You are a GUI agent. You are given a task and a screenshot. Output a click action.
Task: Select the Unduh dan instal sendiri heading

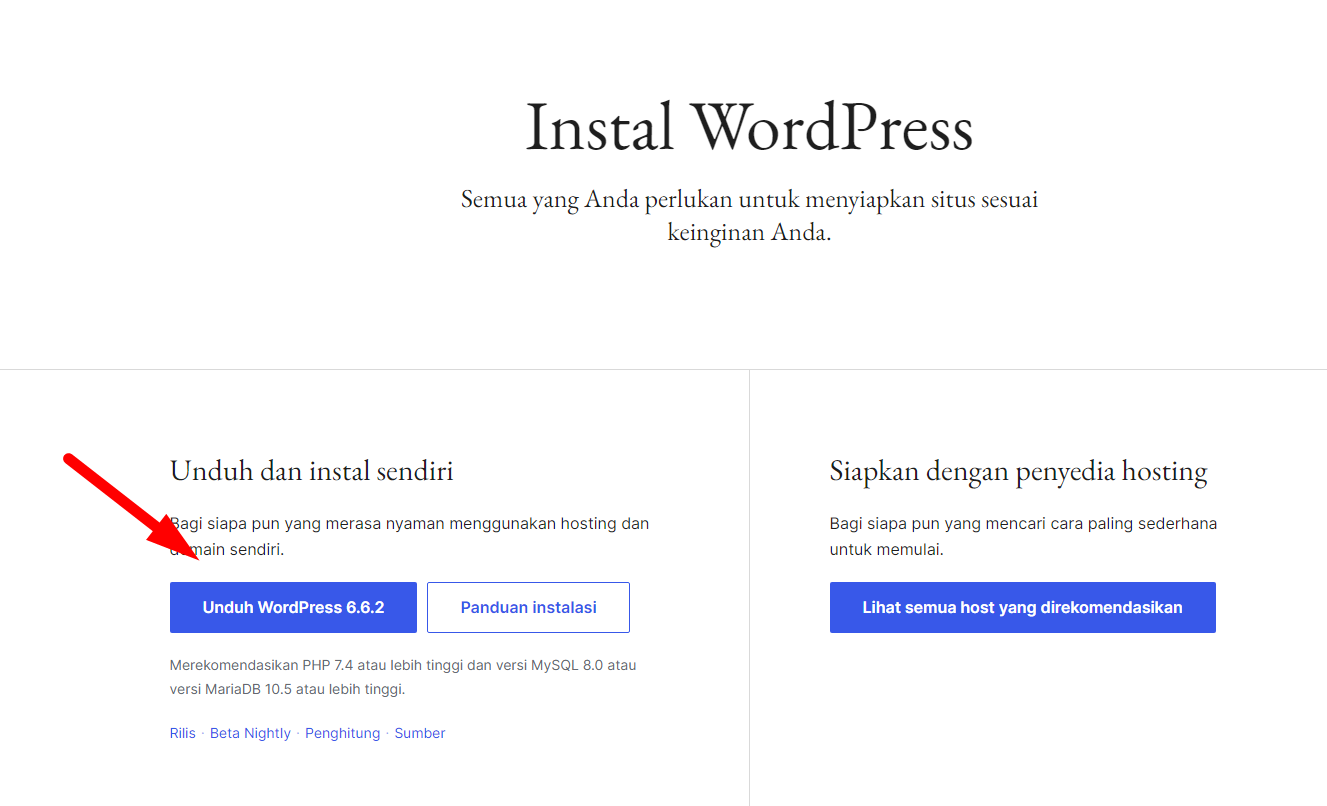pyautogui.click(x=312, y=470)
